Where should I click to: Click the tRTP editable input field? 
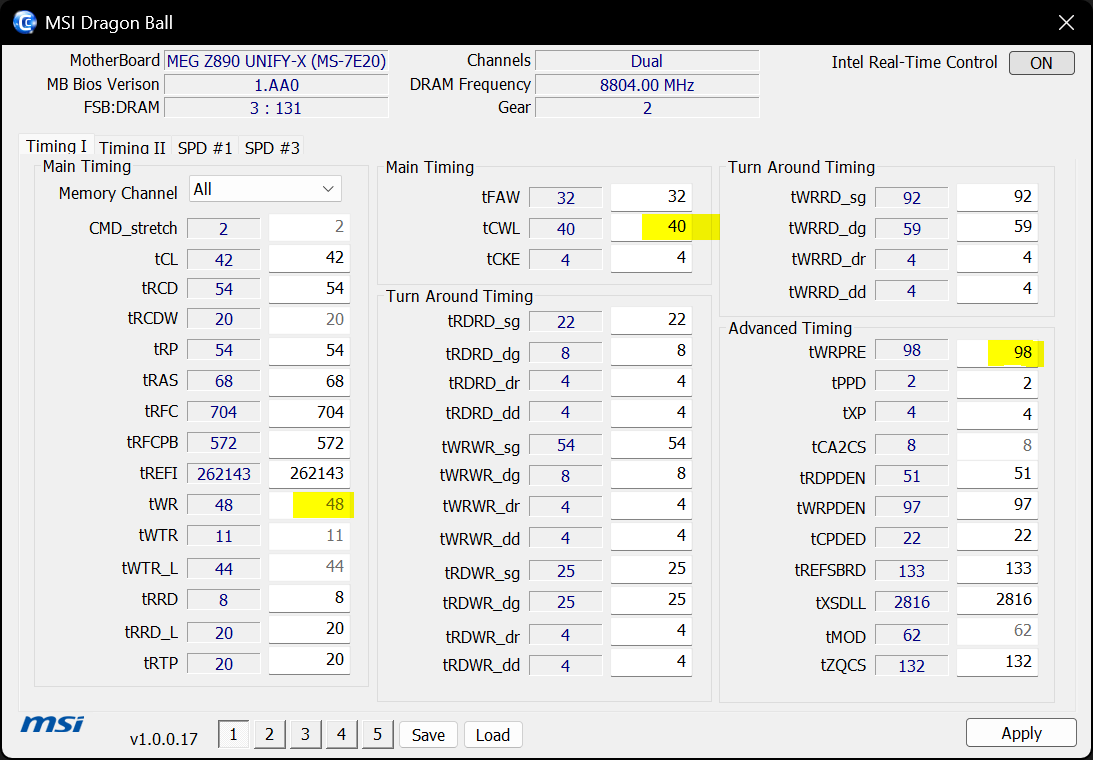309,660
